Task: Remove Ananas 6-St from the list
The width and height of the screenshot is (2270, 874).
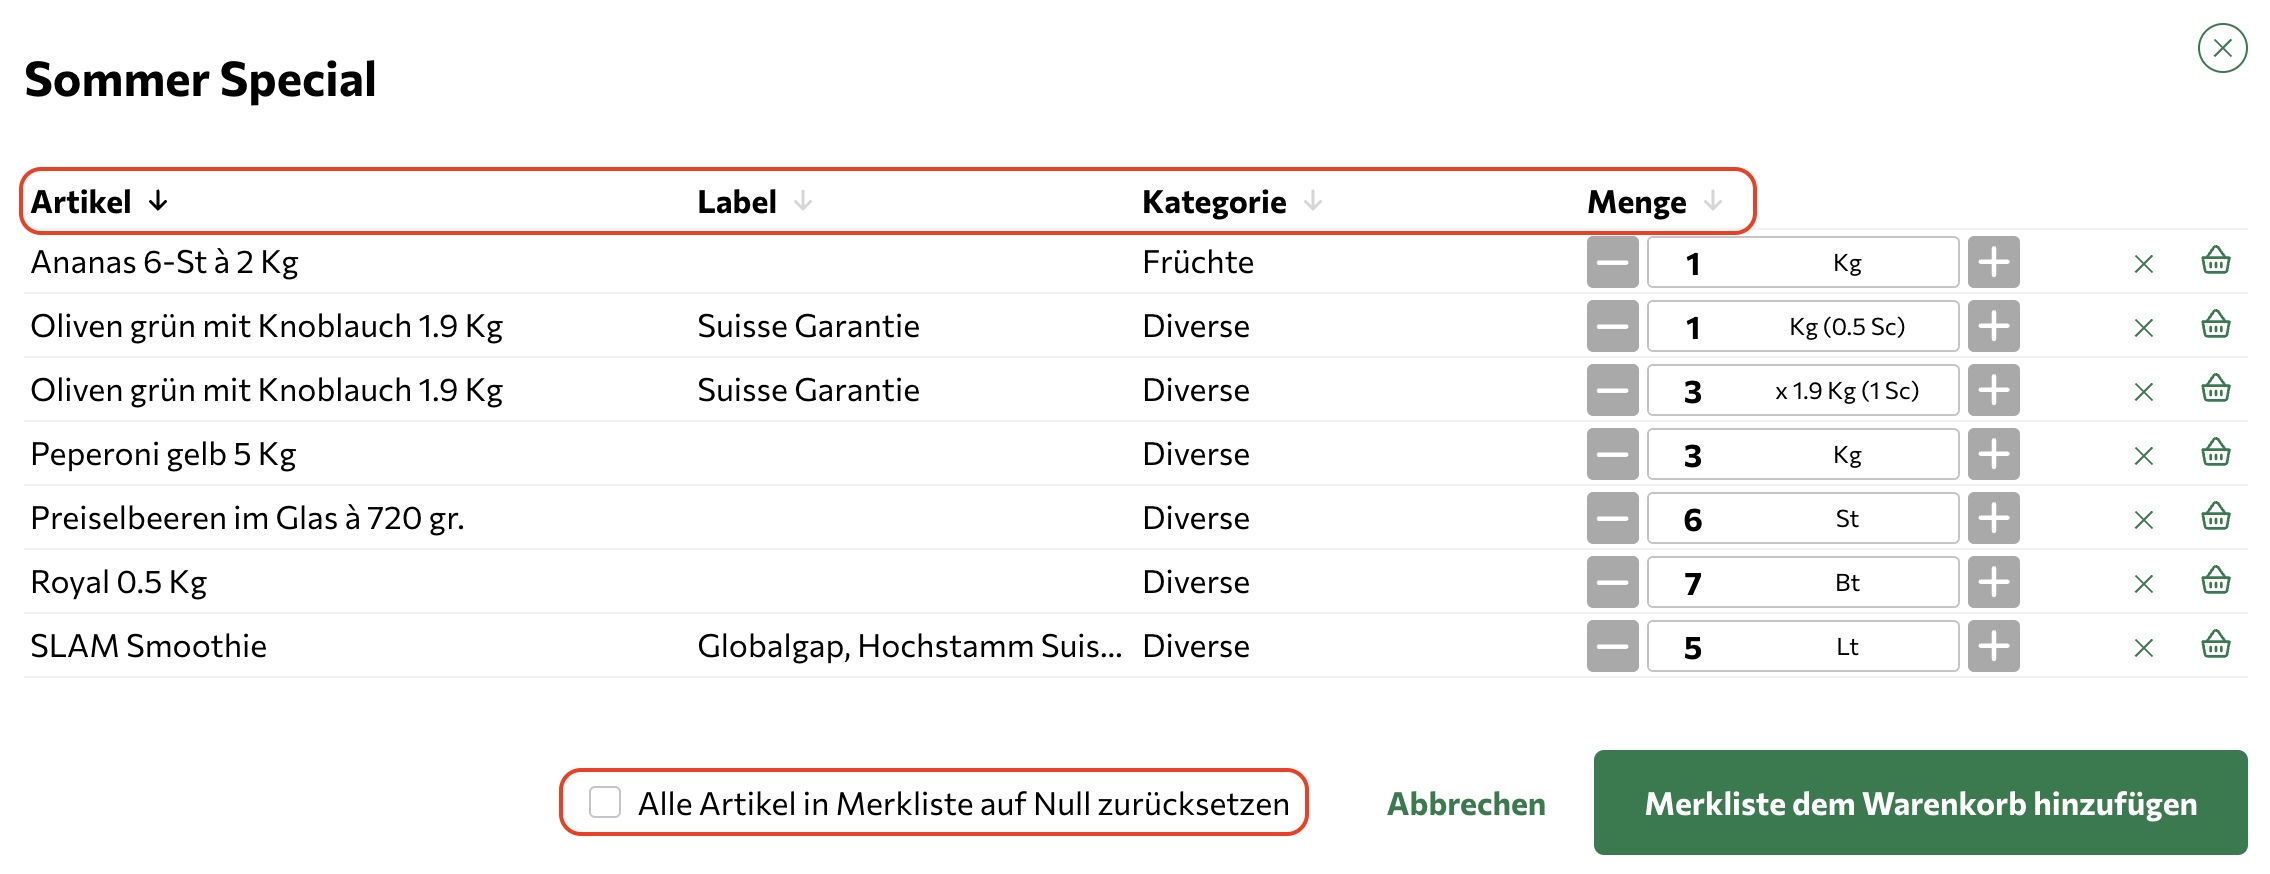Action: tap(2143, 264)
